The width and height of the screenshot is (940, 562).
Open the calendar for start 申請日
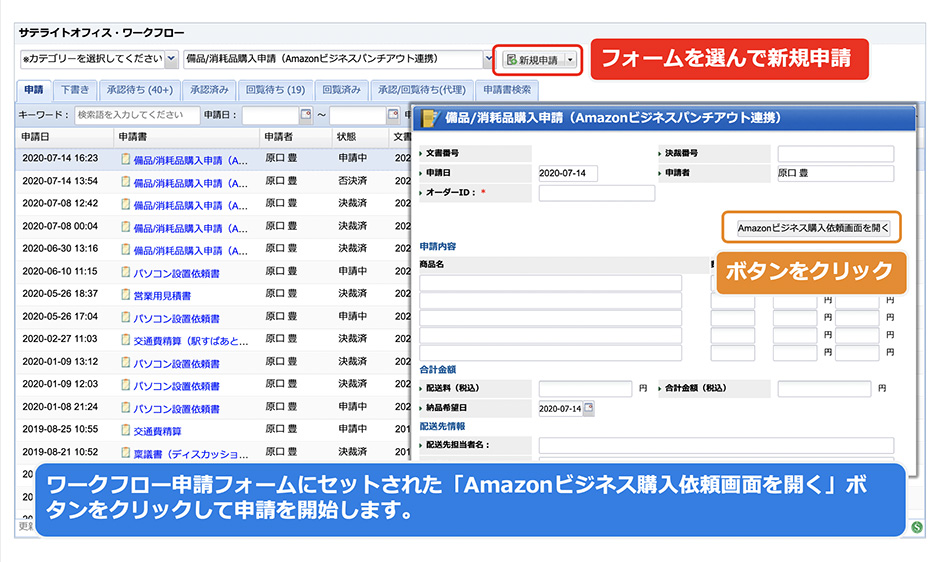coord(306,114)
